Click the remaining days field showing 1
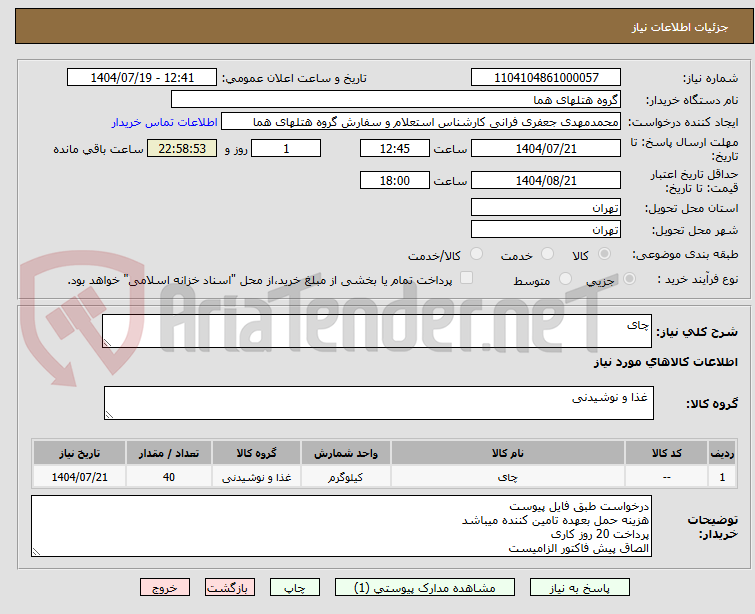The image size is (755, 614). (x=286, y=148)
